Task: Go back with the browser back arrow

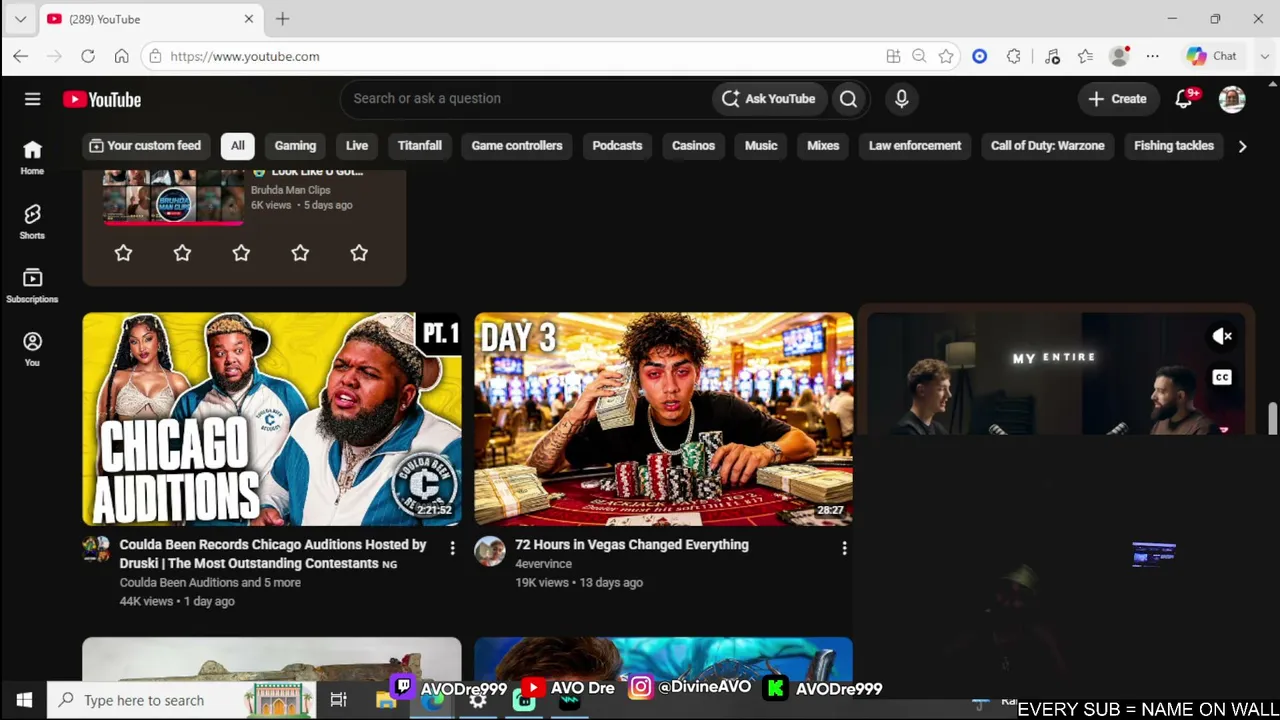Action: coord(21,56)
